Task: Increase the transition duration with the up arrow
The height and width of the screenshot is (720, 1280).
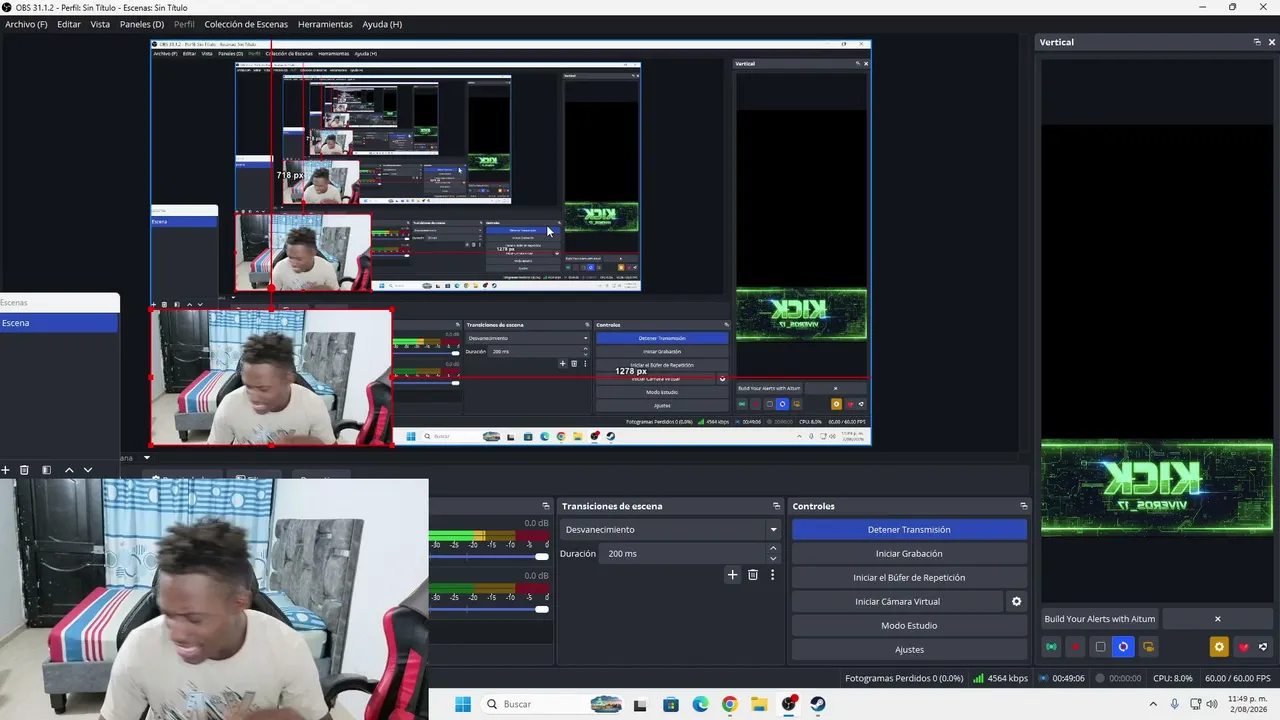Action: click(773, 549)
